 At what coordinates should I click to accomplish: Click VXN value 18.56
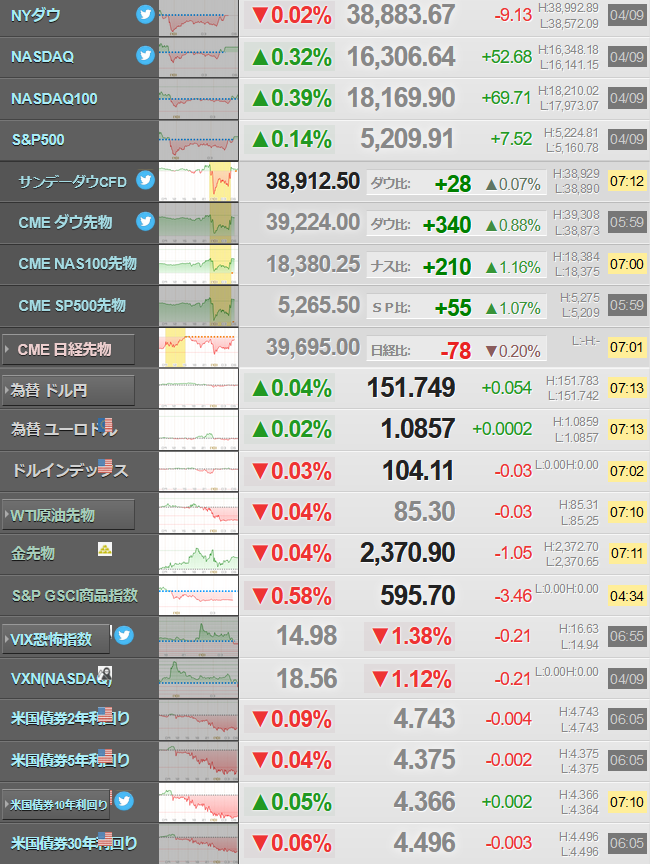point(306,679)
